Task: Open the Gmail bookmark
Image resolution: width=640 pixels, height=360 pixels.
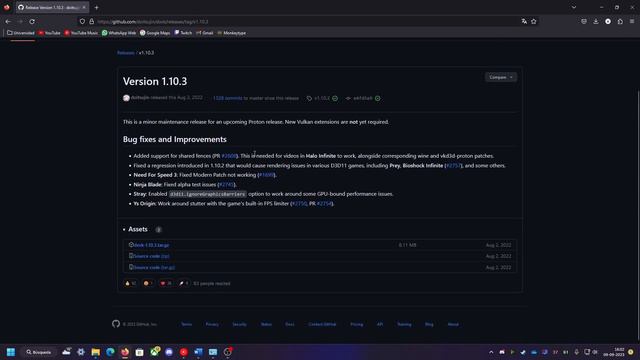Action: (x=204, y=33)
